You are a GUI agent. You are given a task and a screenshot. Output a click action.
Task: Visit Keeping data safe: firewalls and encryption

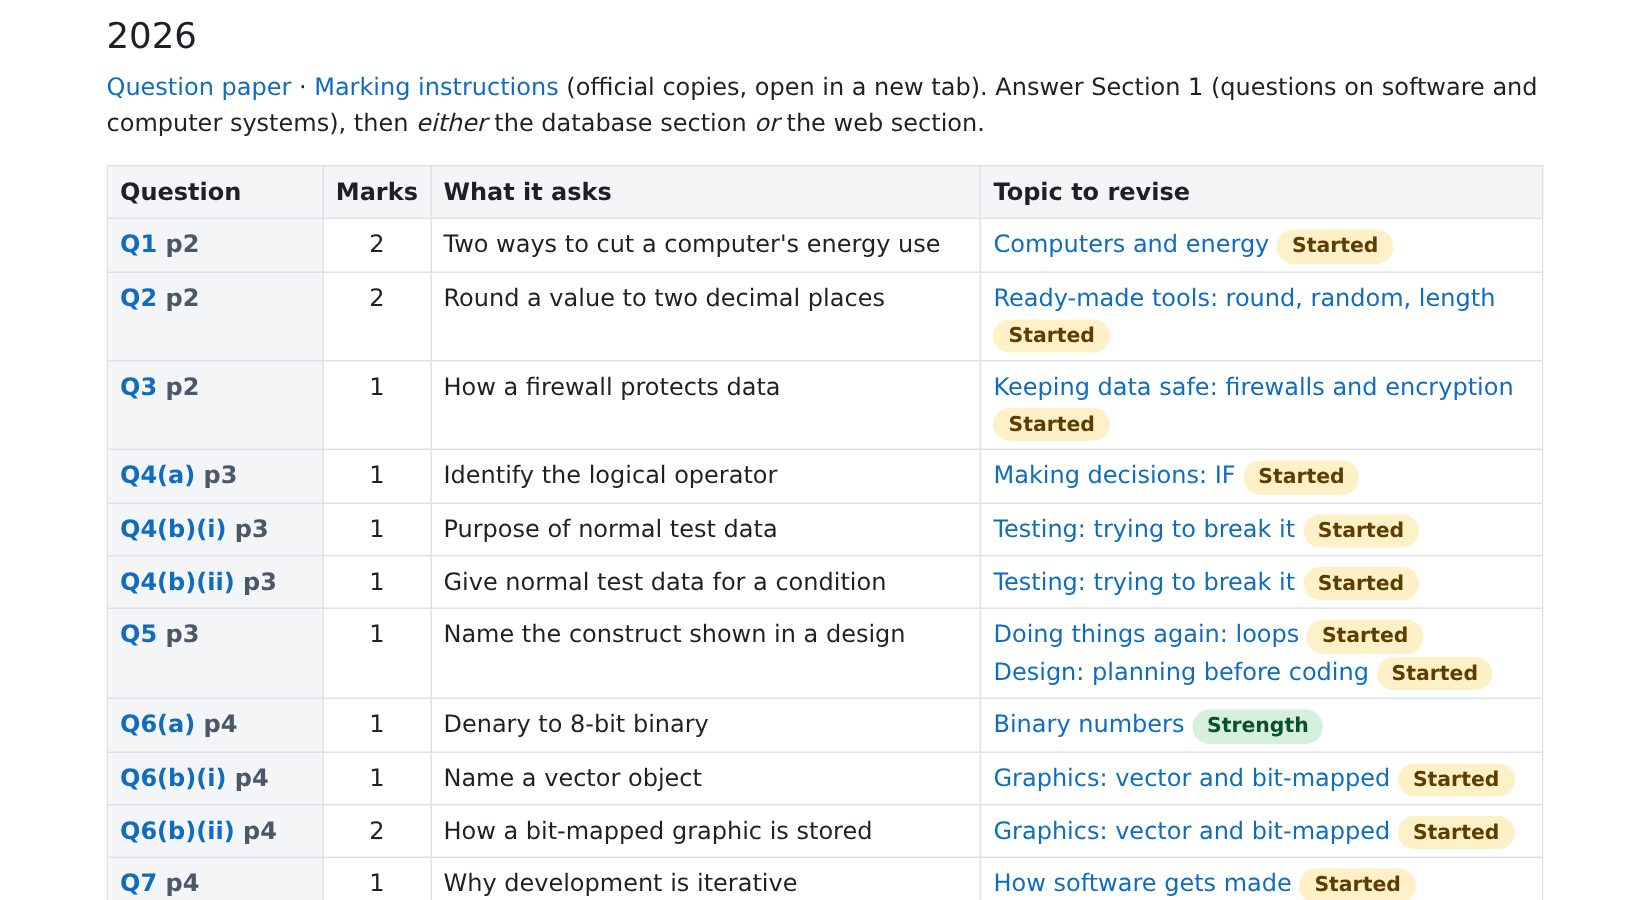click(x=1253, y=387)
